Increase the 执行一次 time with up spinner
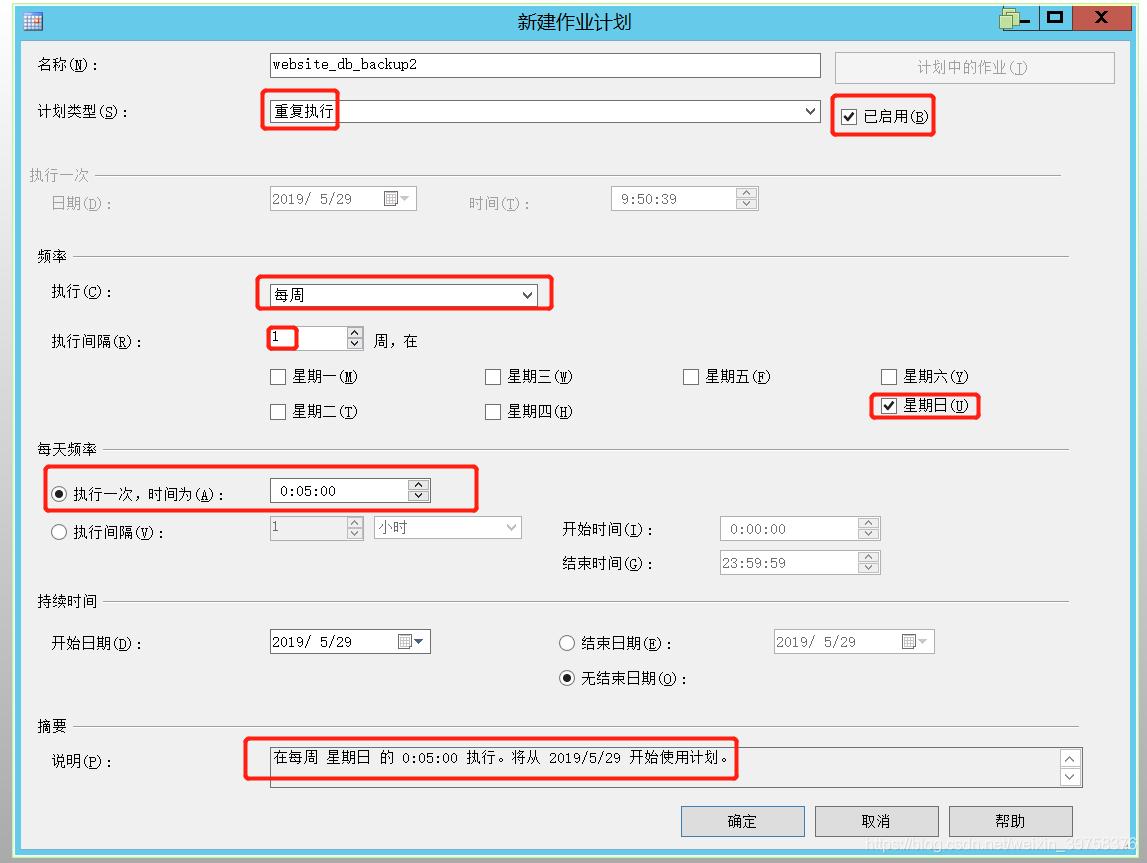1147x863 pixels. [x=420, y=485]
